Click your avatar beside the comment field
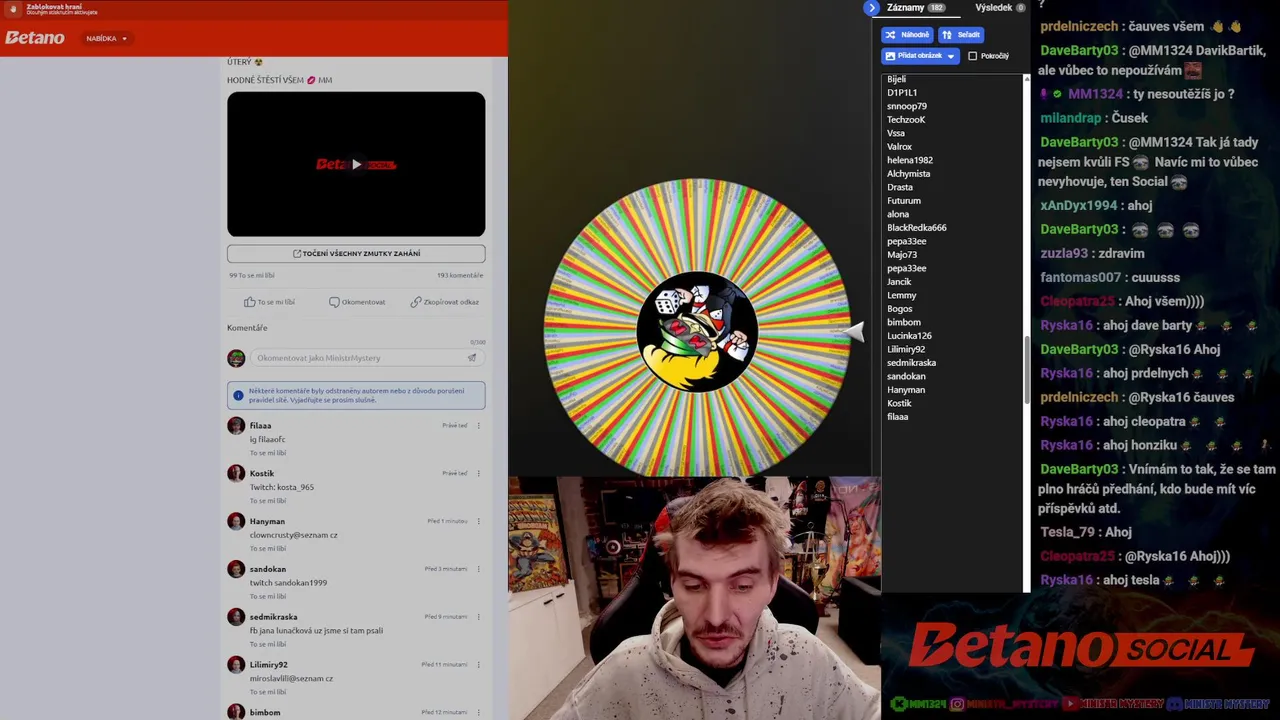This screenshot has width=1280, height=720. pos(236,358)
